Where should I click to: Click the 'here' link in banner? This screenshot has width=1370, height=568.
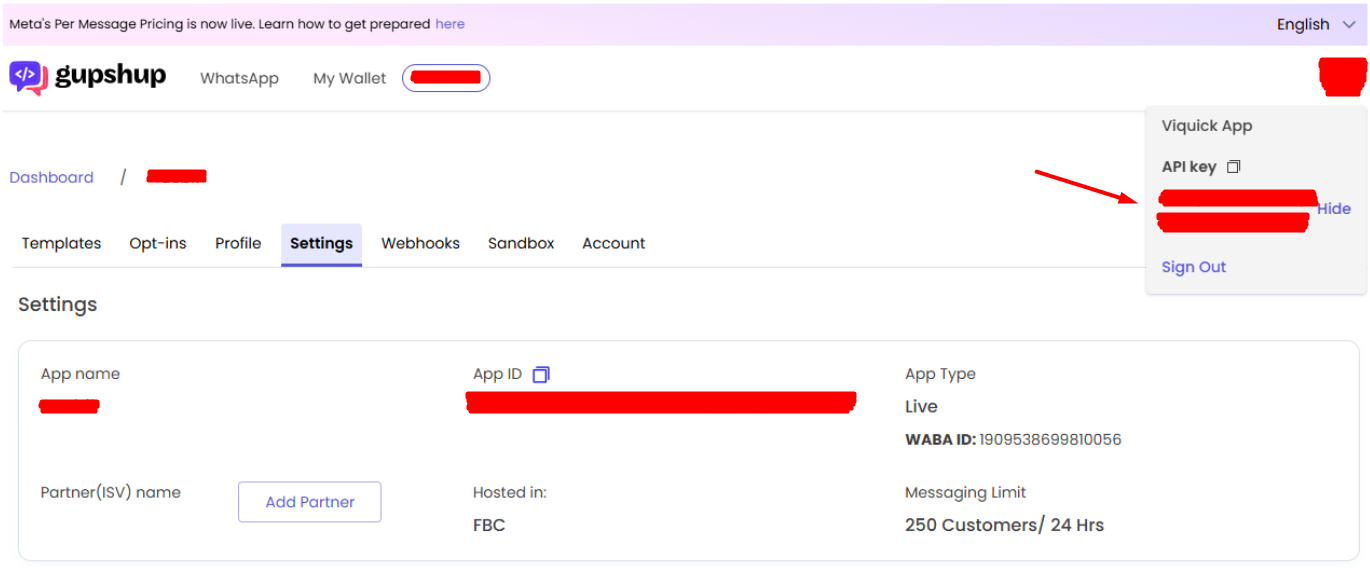pos(450,23)
